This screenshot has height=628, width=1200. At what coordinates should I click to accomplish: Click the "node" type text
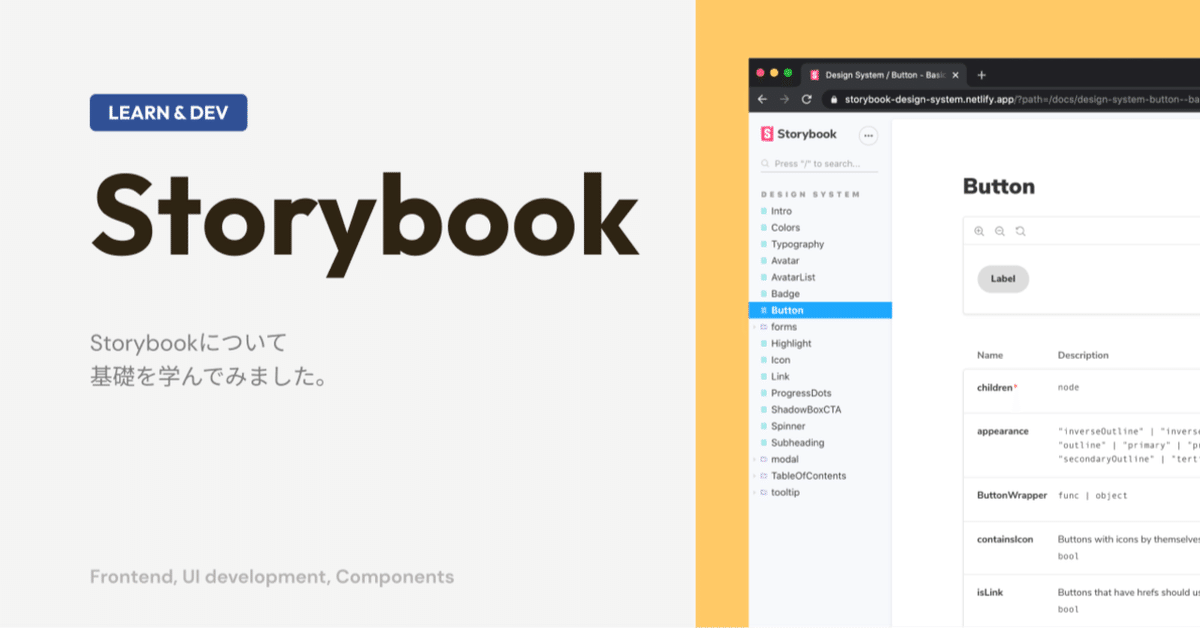1069,387
